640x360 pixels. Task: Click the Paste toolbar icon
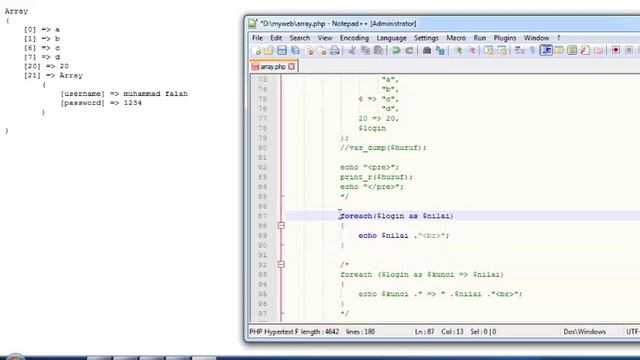coord(379,51)
